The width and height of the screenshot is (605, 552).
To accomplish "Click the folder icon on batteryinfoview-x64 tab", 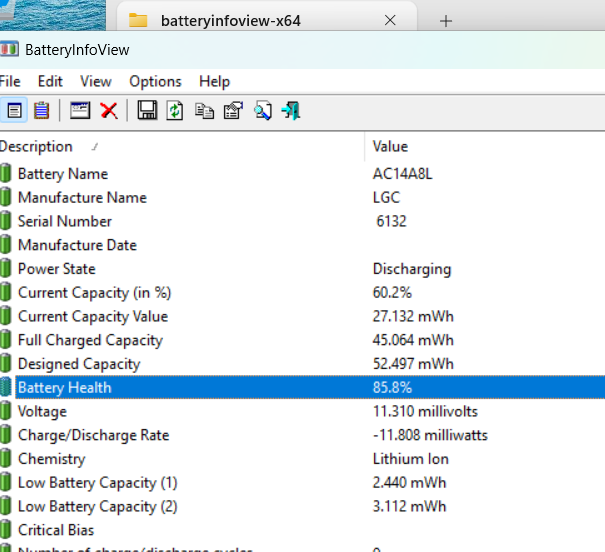I will [138, 20].
